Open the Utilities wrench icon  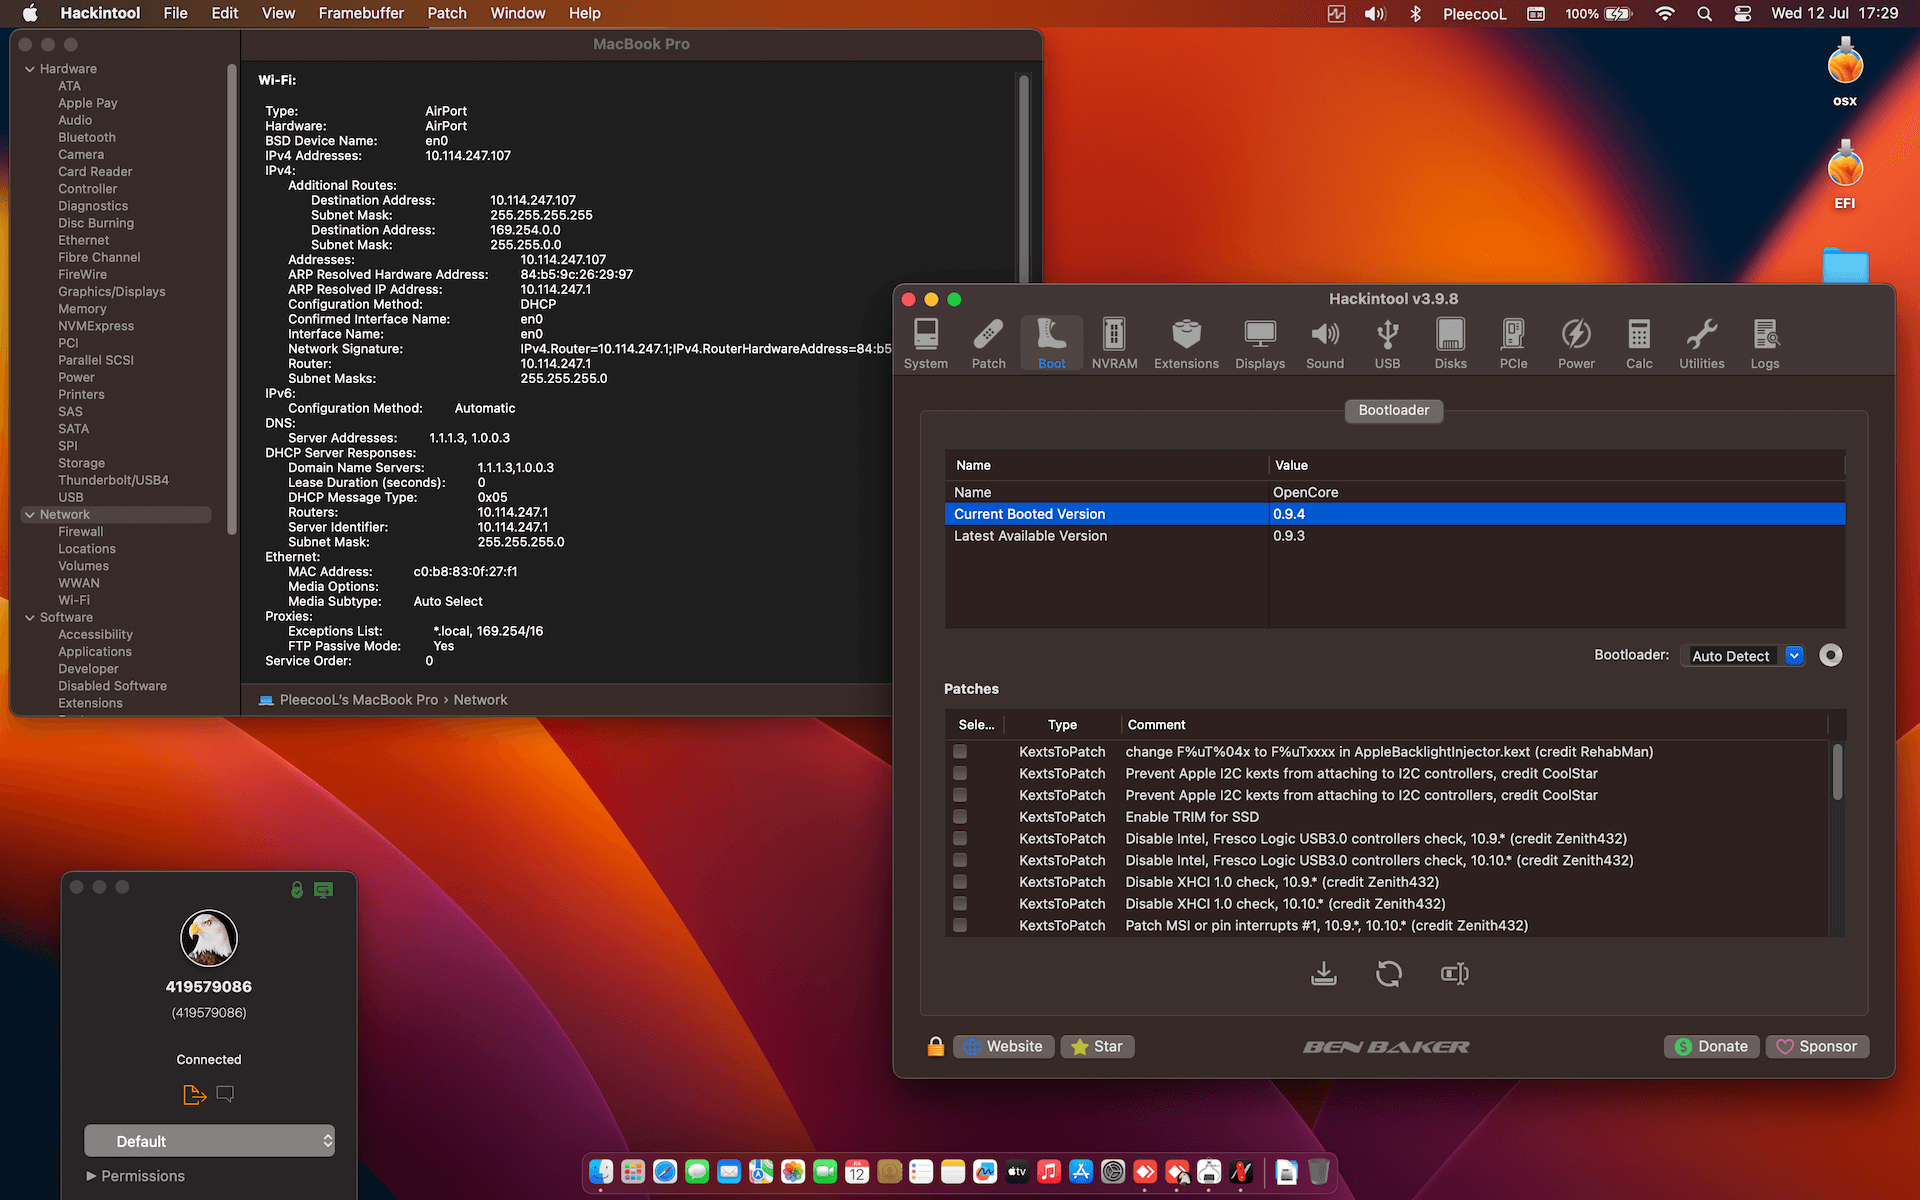click(x=1701, y=343)
